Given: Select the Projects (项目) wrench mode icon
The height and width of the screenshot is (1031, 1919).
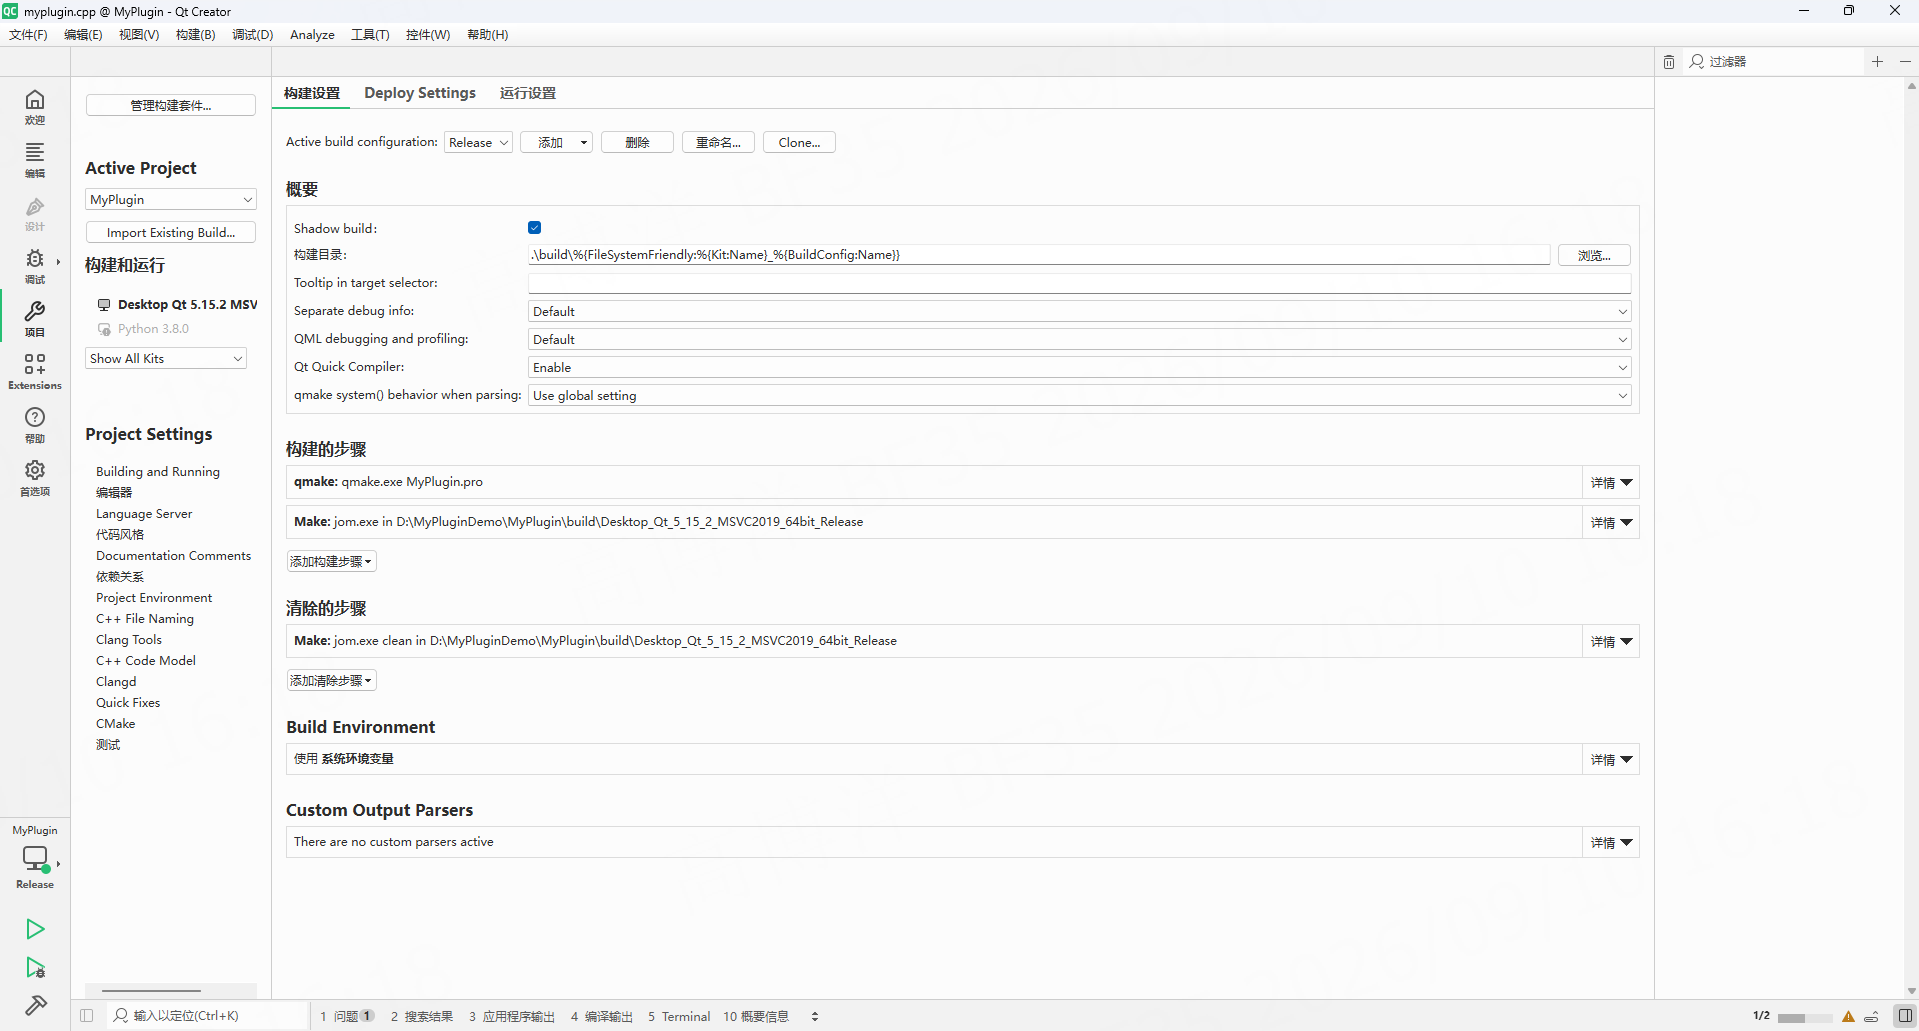Looking at the screenshot, I should tap(35, 319).
